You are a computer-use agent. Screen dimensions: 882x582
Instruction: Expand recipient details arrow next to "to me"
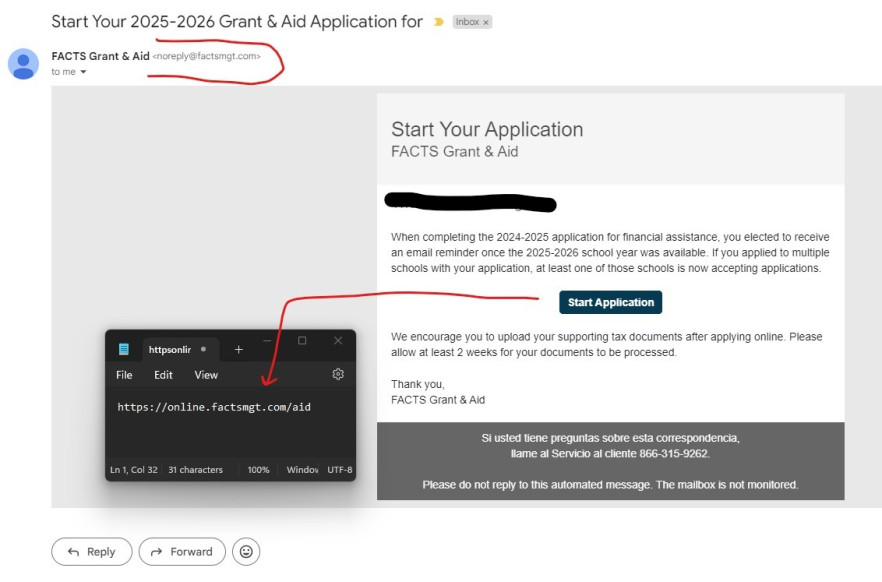pyautogui.click(x=83, y=72)
